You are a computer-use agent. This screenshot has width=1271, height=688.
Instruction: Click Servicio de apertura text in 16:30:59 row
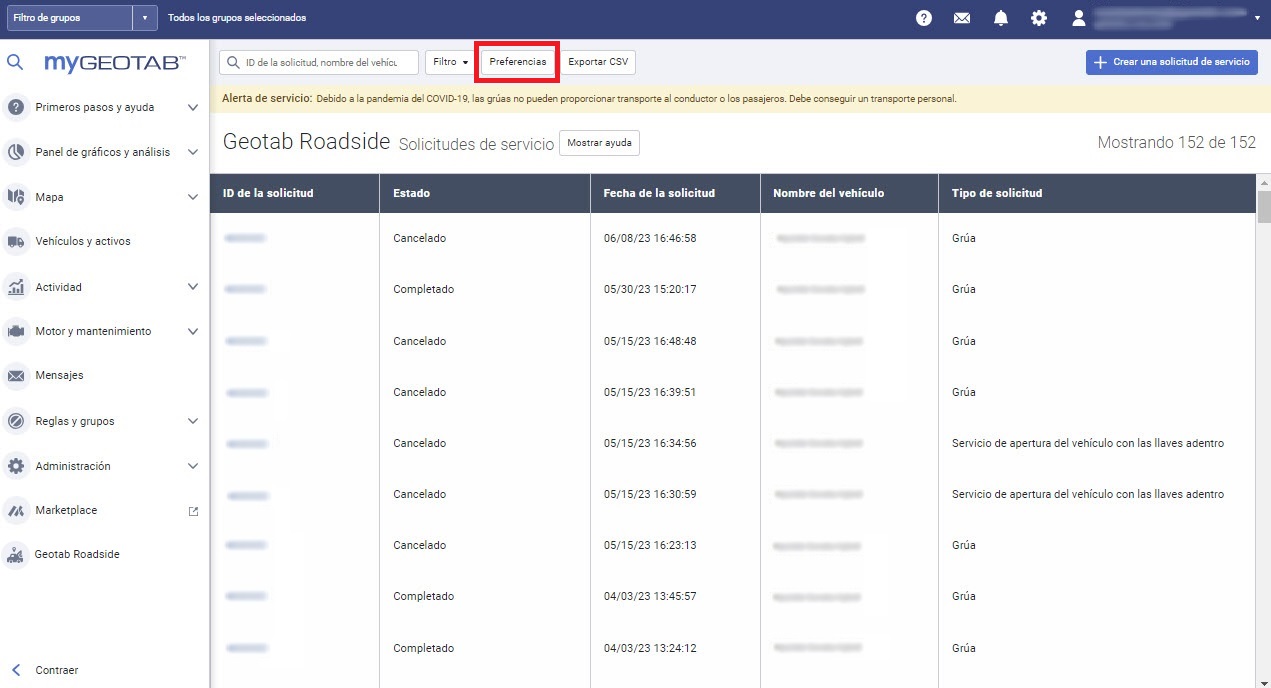(x=1088, y=494)
